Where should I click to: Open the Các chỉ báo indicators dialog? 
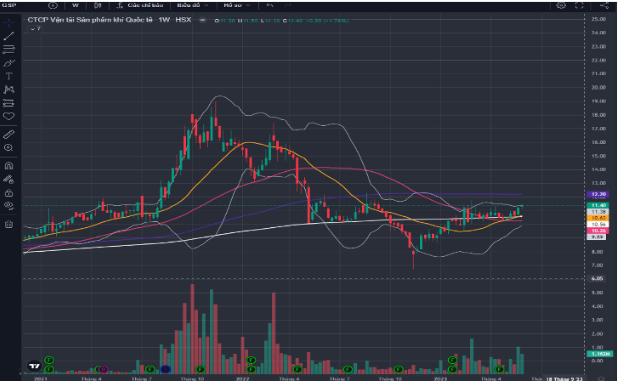click(141, 5)
